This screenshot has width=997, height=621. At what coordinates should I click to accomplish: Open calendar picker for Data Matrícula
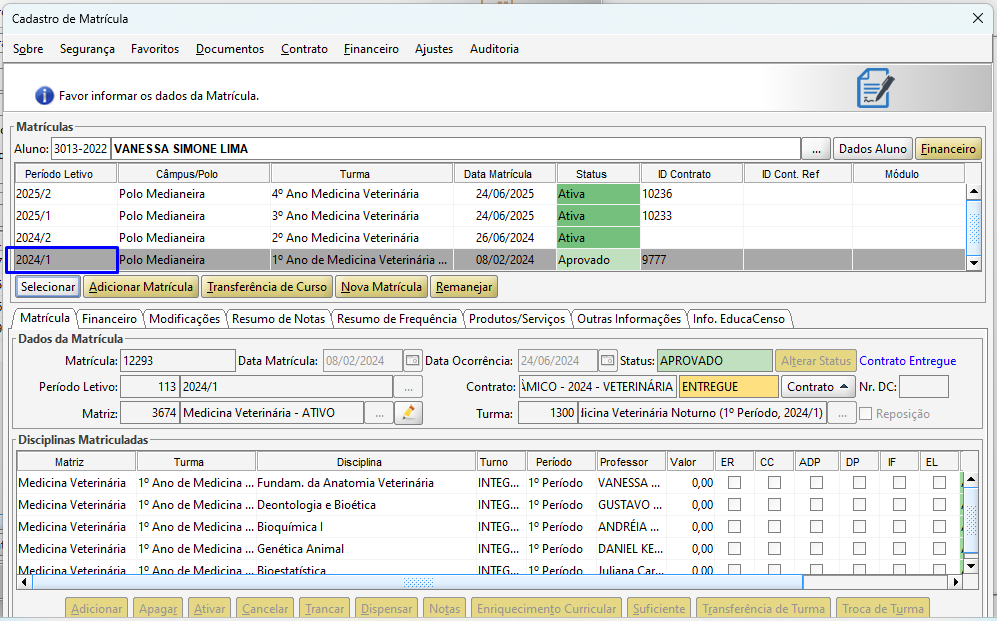(x=412, y=360)
